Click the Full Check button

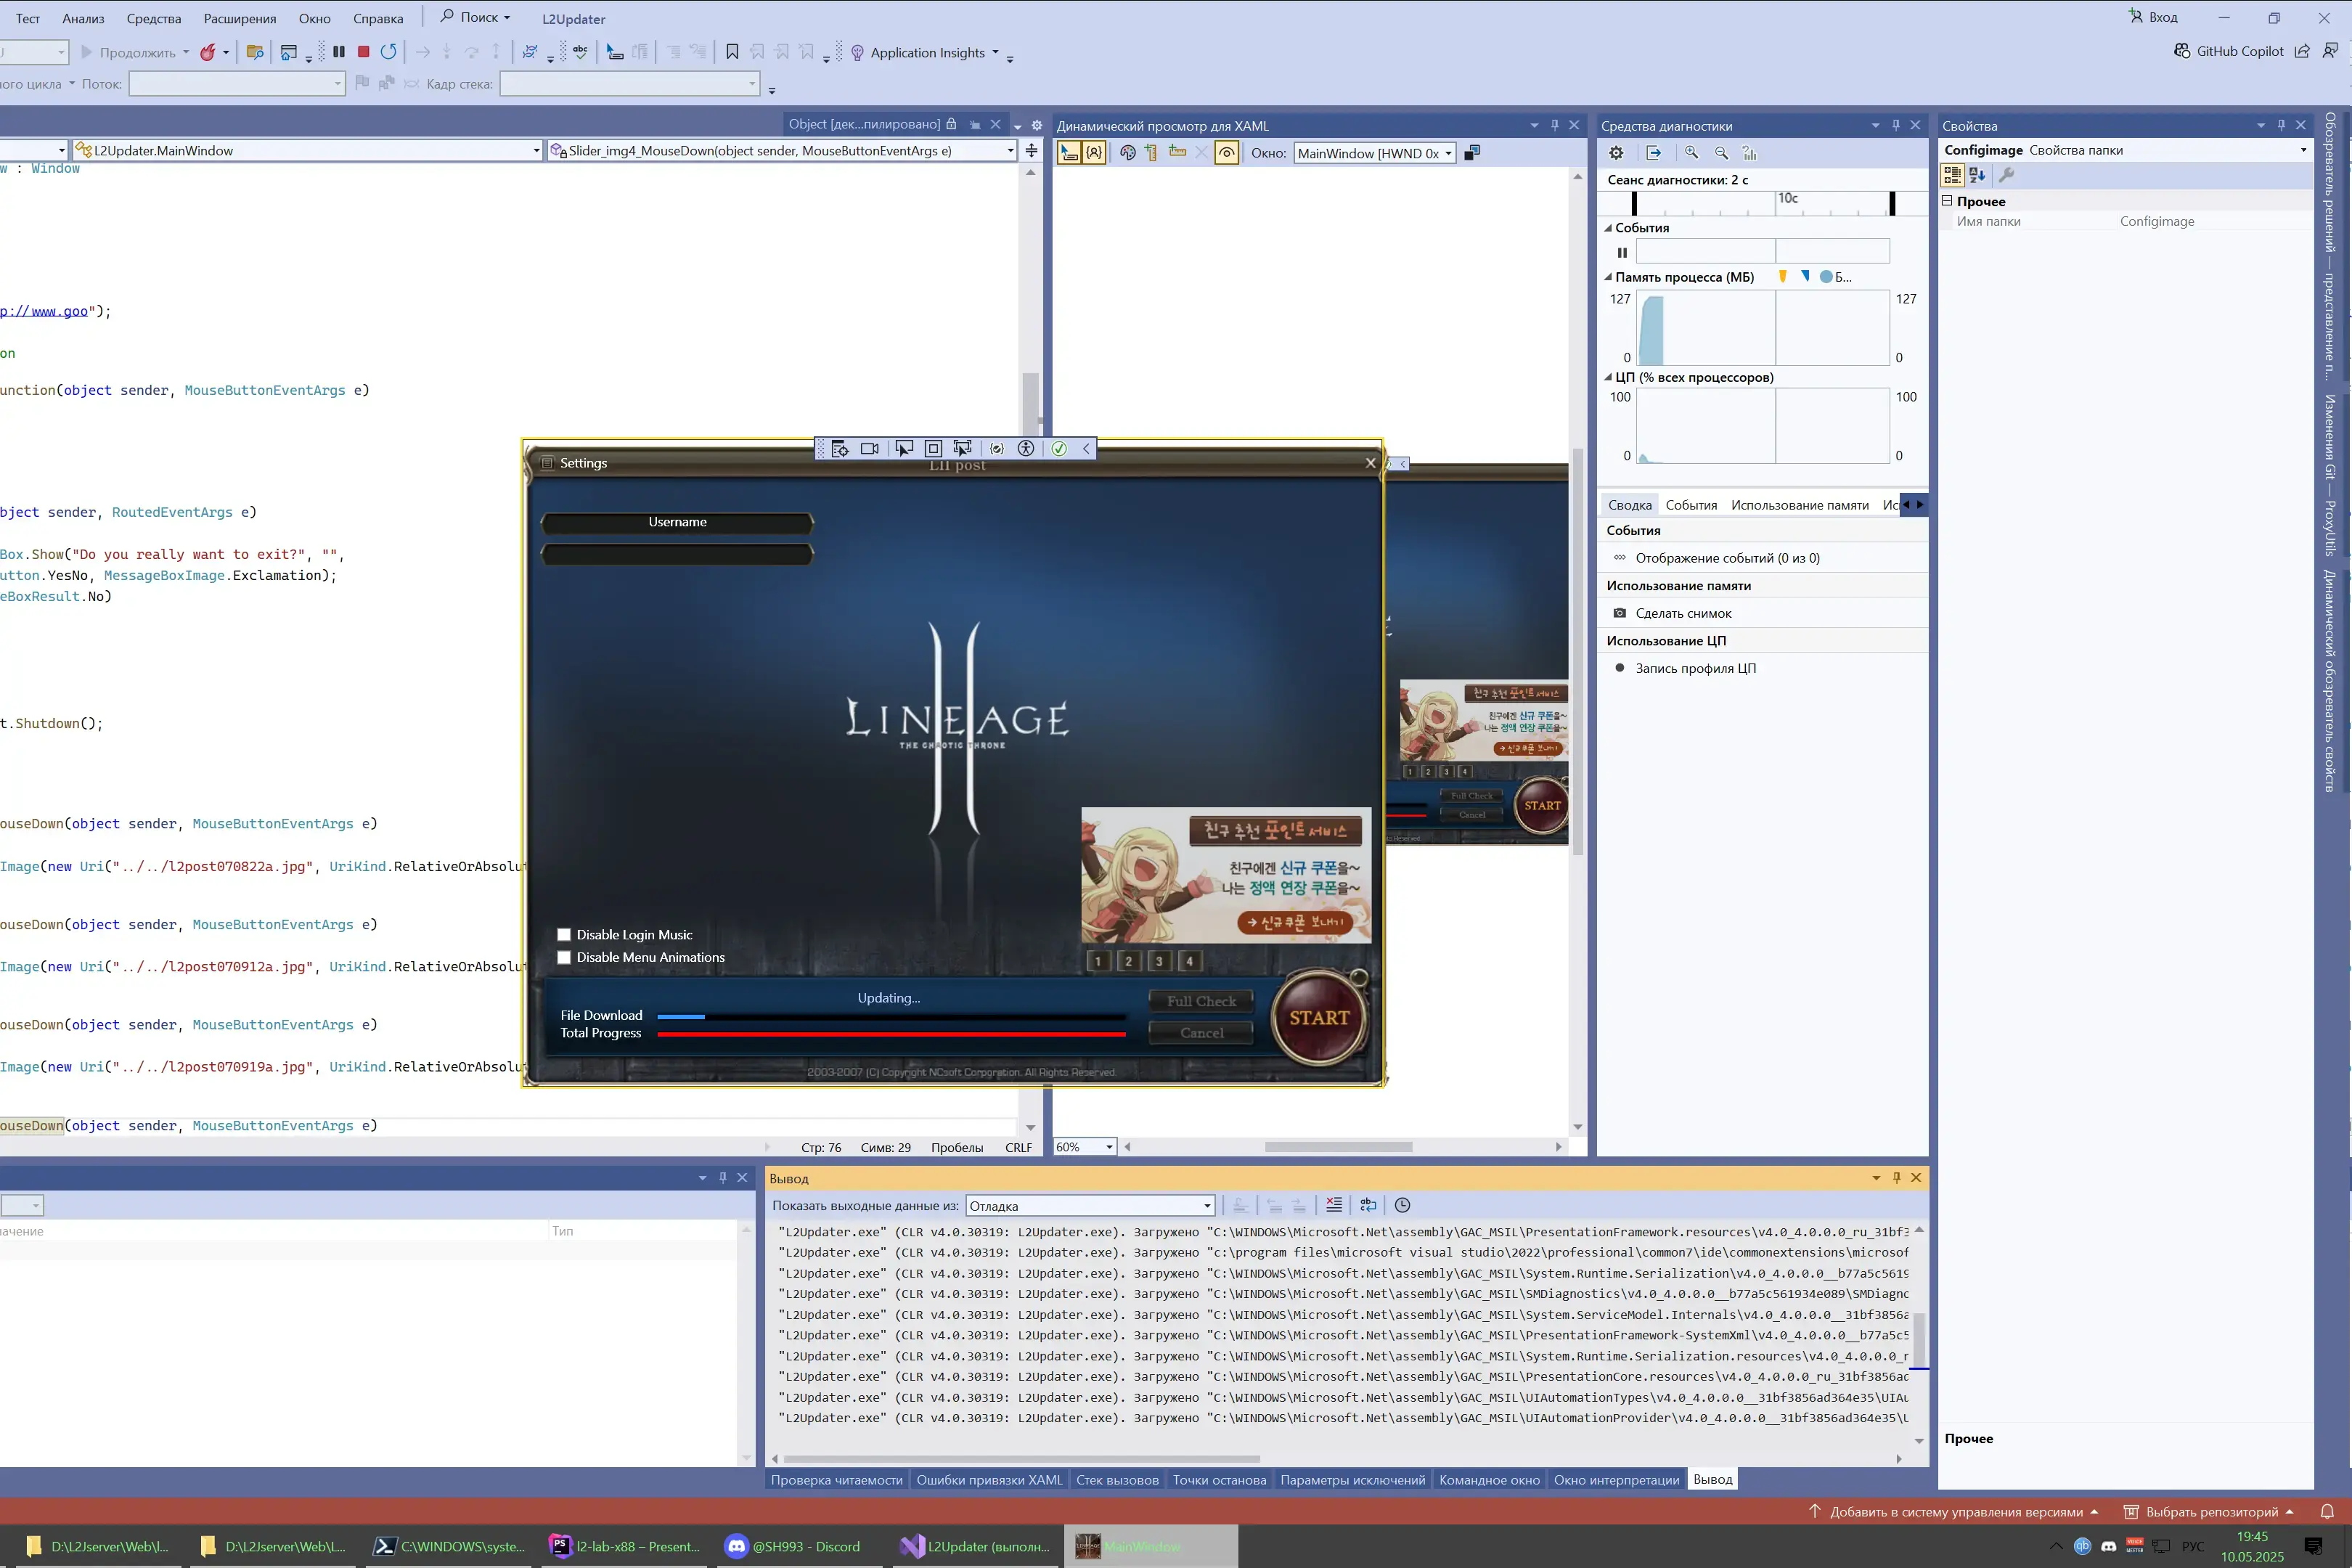(x=1201, y=1001)
